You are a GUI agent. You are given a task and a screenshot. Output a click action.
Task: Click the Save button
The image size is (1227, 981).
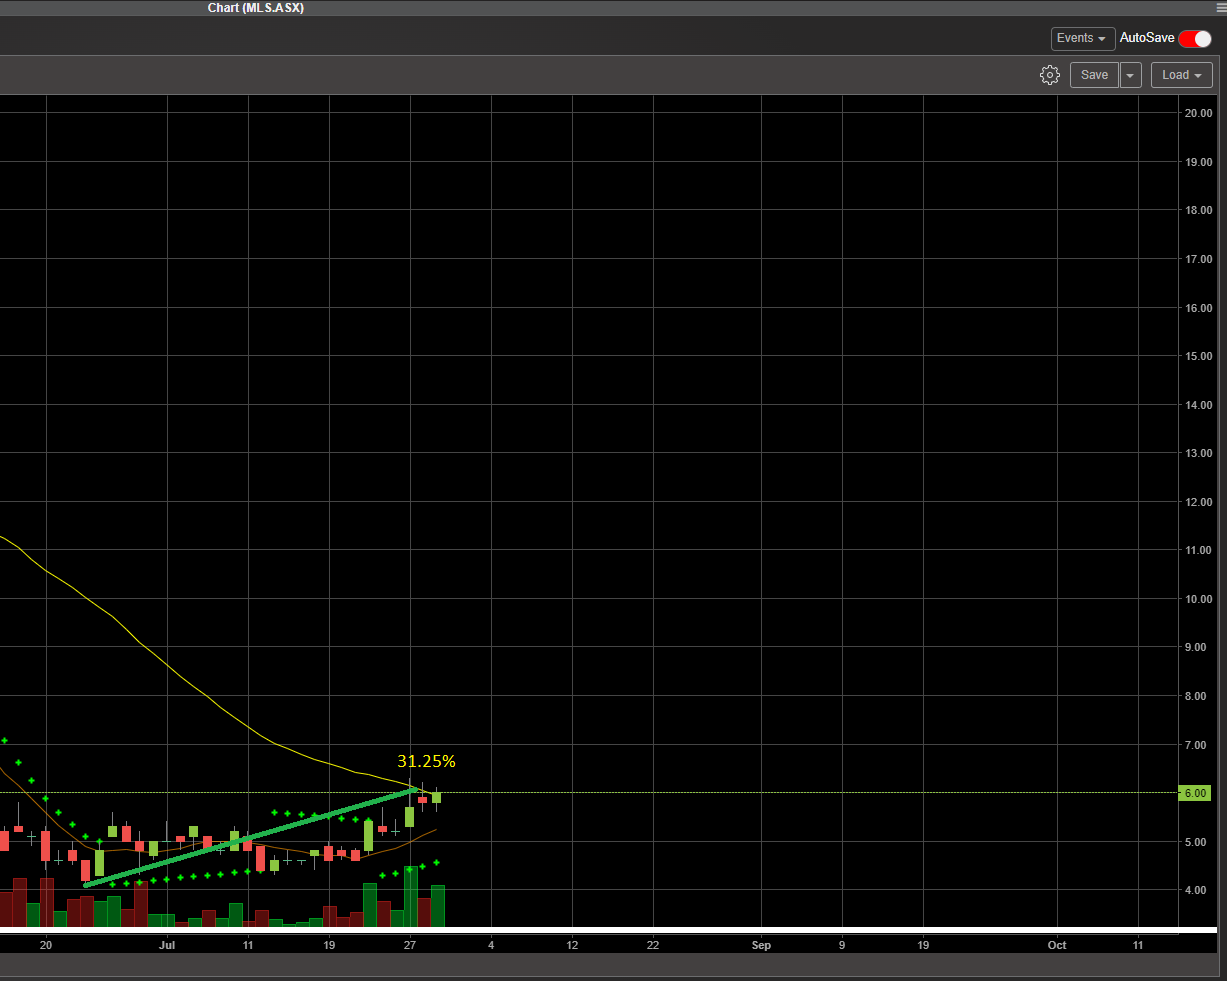point(1094,75)
